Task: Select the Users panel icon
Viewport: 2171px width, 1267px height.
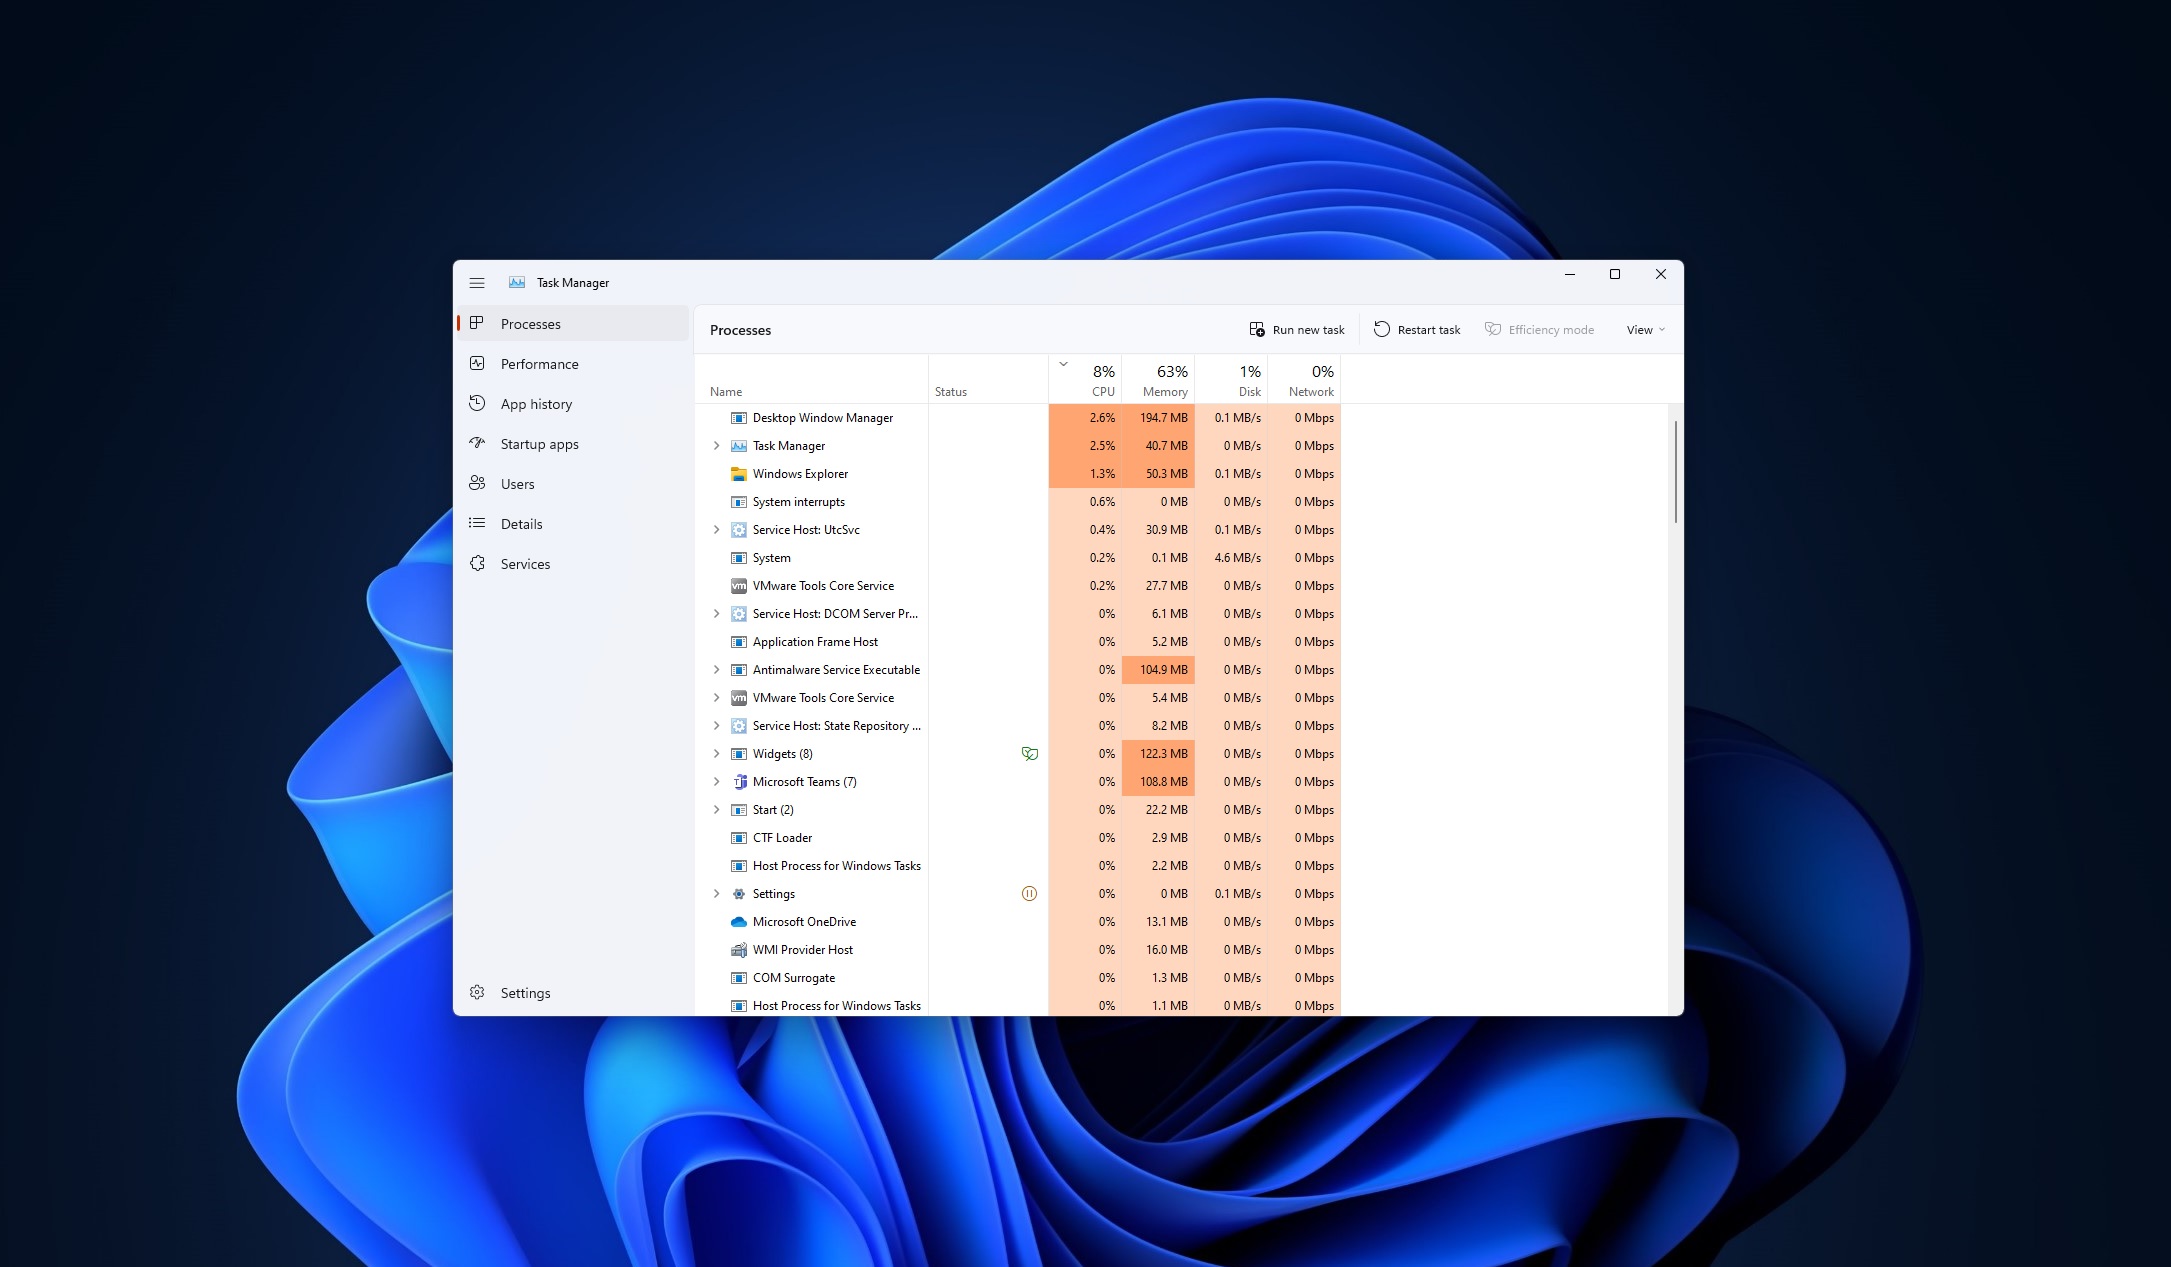Action: tap(478, 483)
